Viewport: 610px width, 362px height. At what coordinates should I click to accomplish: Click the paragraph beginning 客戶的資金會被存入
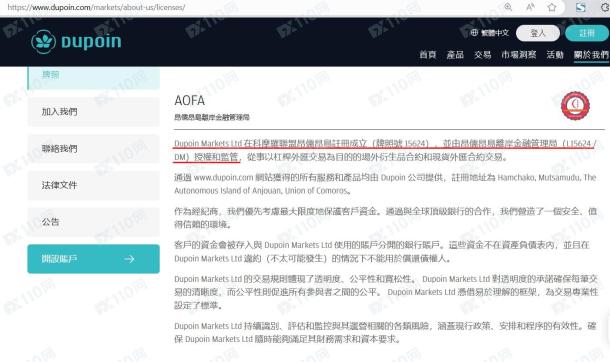tap(382, 252)
